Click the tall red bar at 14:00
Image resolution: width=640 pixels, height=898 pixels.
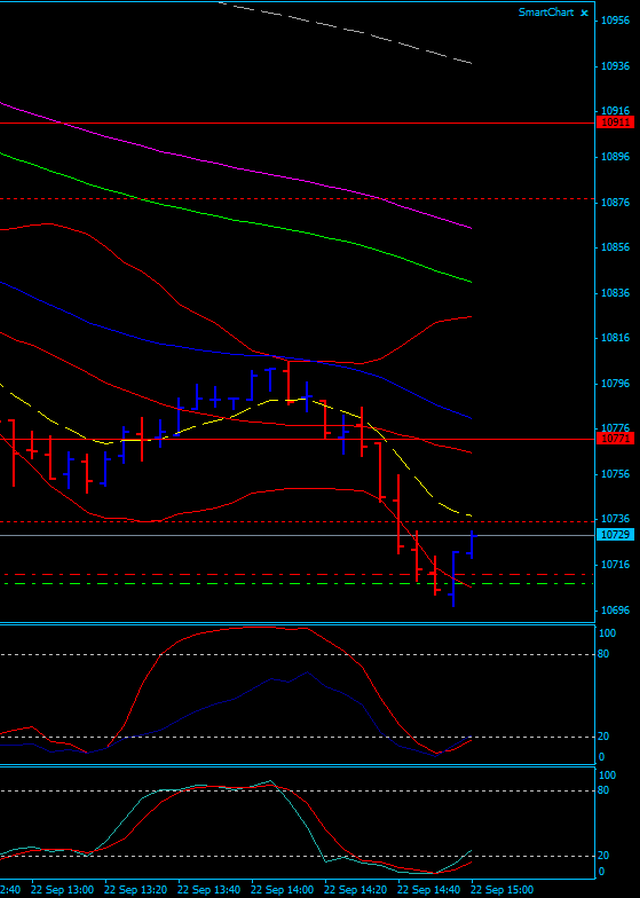[288, 382]
